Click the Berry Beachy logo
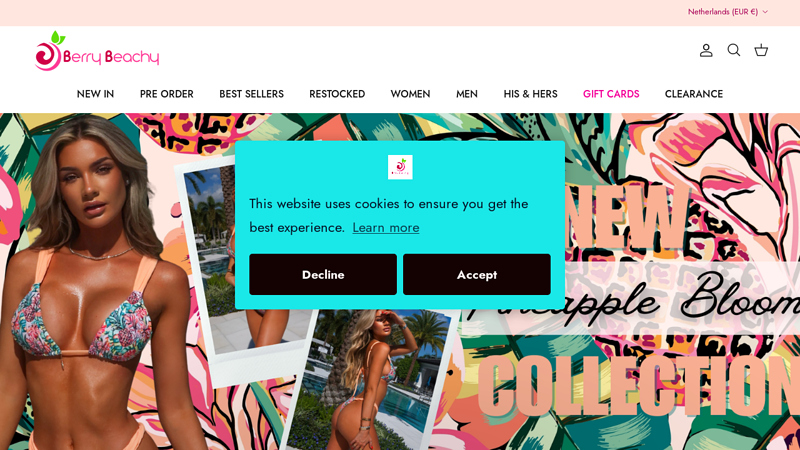Image resolution: width=800 pixels, height=450 pixels. coord(97,51)
